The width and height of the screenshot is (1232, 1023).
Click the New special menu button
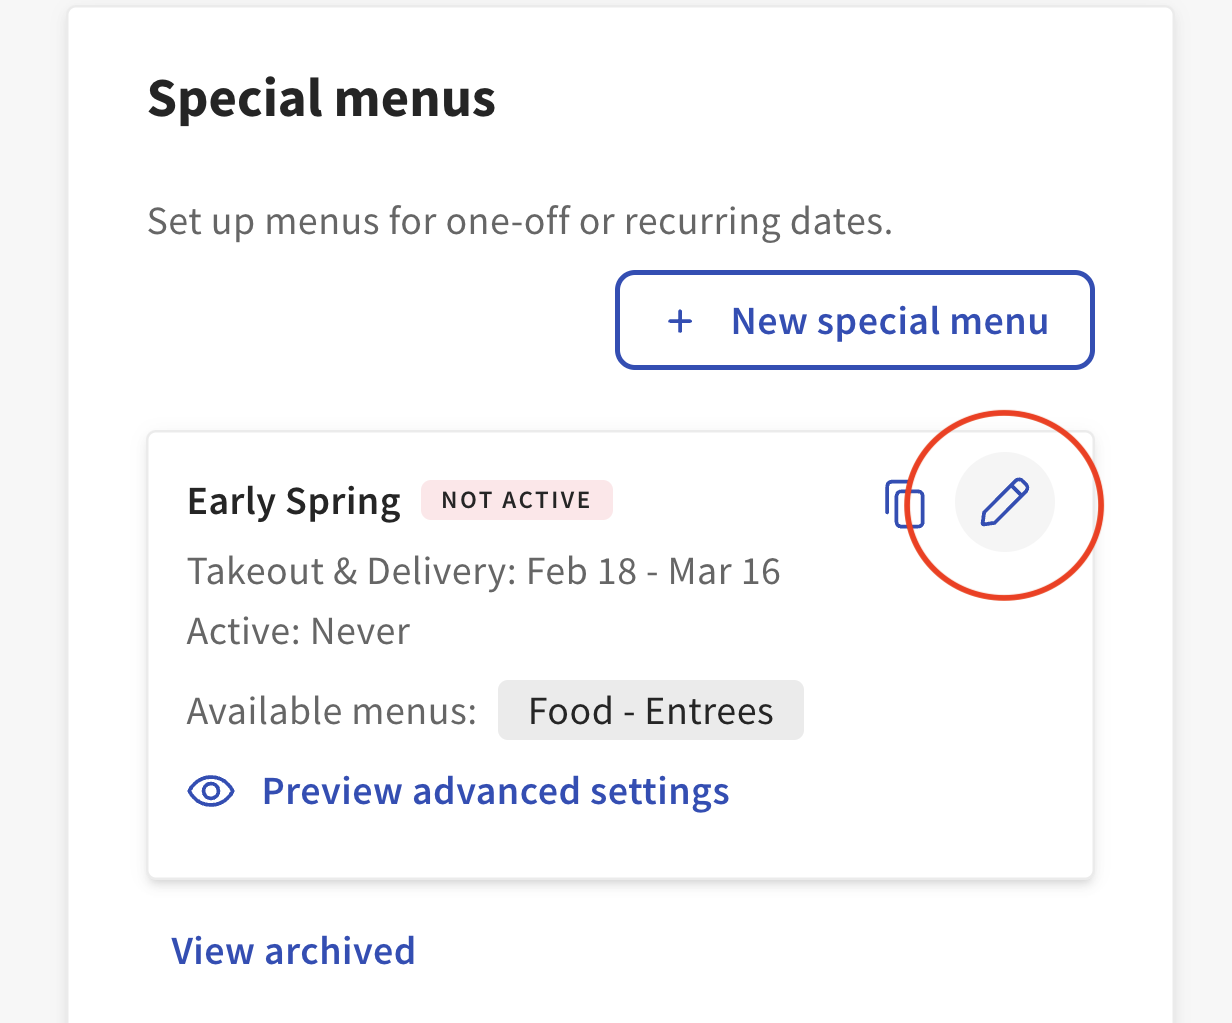[x=855, y=320]
